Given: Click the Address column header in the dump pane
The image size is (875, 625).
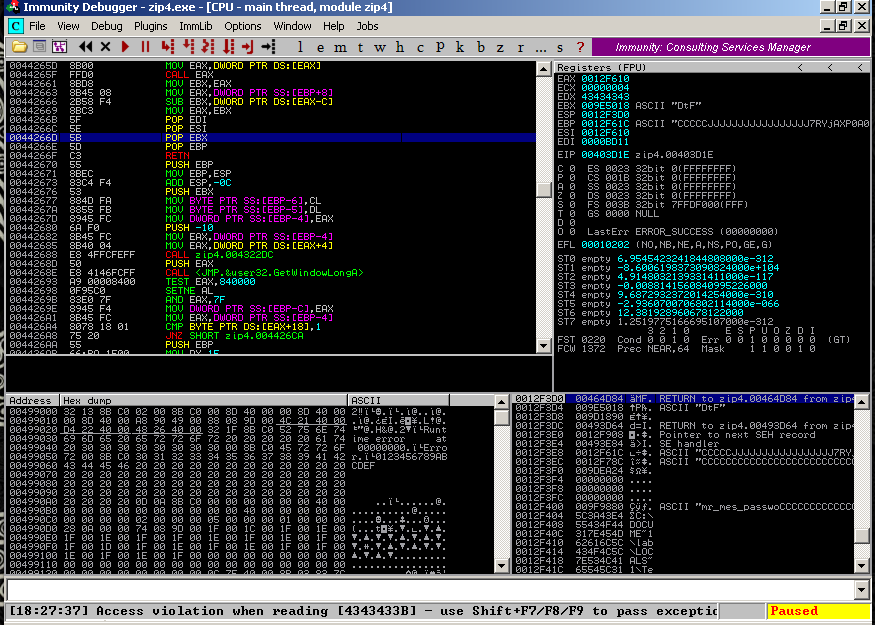Looking at the screenshot, I should point(33,401).
